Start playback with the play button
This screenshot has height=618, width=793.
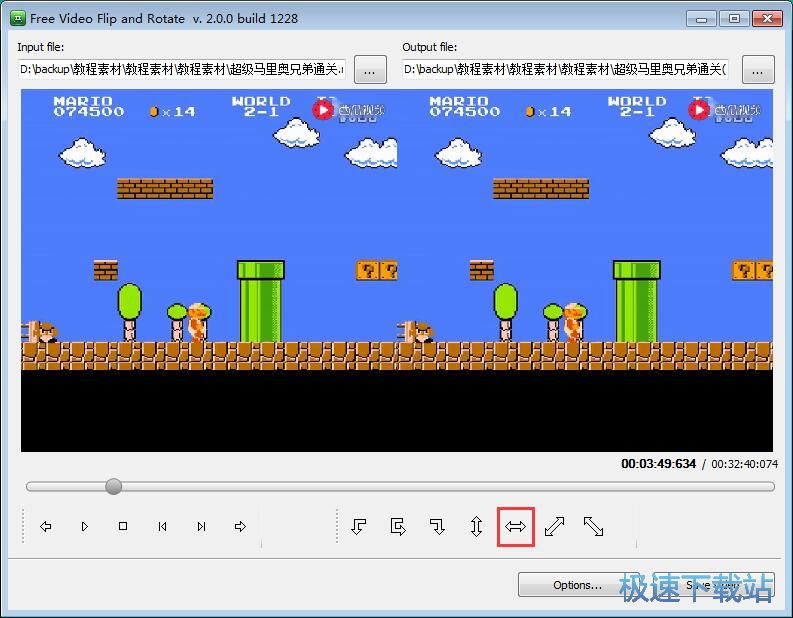(x=84, y=526)
